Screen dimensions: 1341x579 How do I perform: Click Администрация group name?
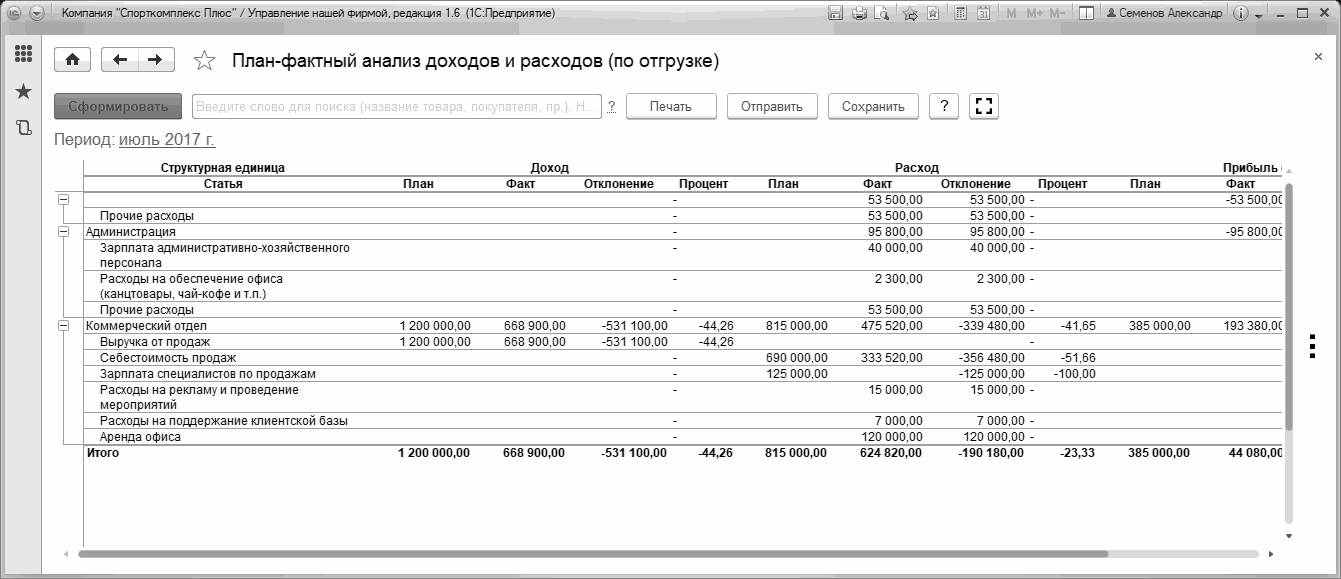[131, 232]
